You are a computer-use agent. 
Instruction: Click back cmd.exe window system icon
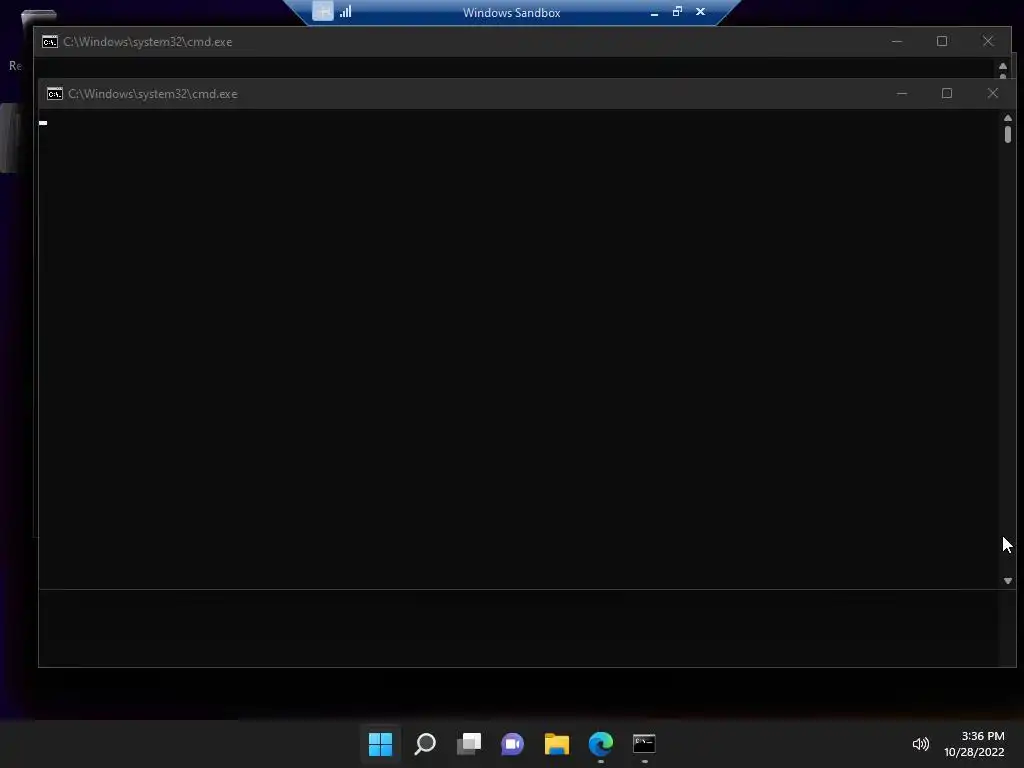coord(50,42)
